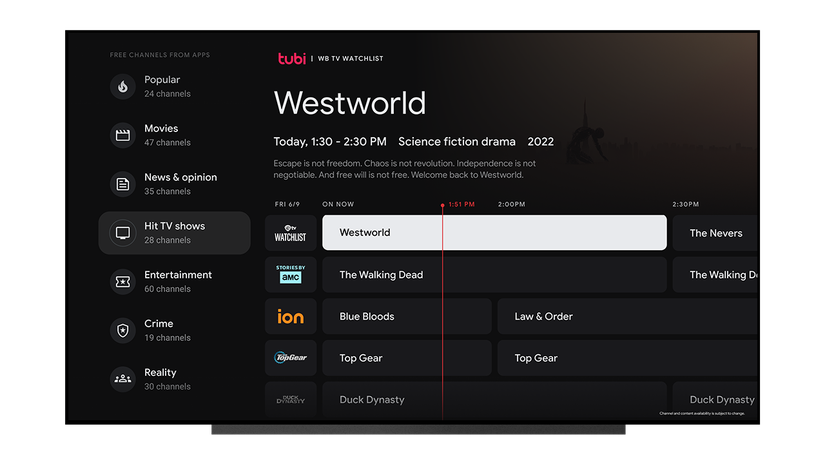Select Blue Bloods on ion
The image size is (825, 464).
407,316
